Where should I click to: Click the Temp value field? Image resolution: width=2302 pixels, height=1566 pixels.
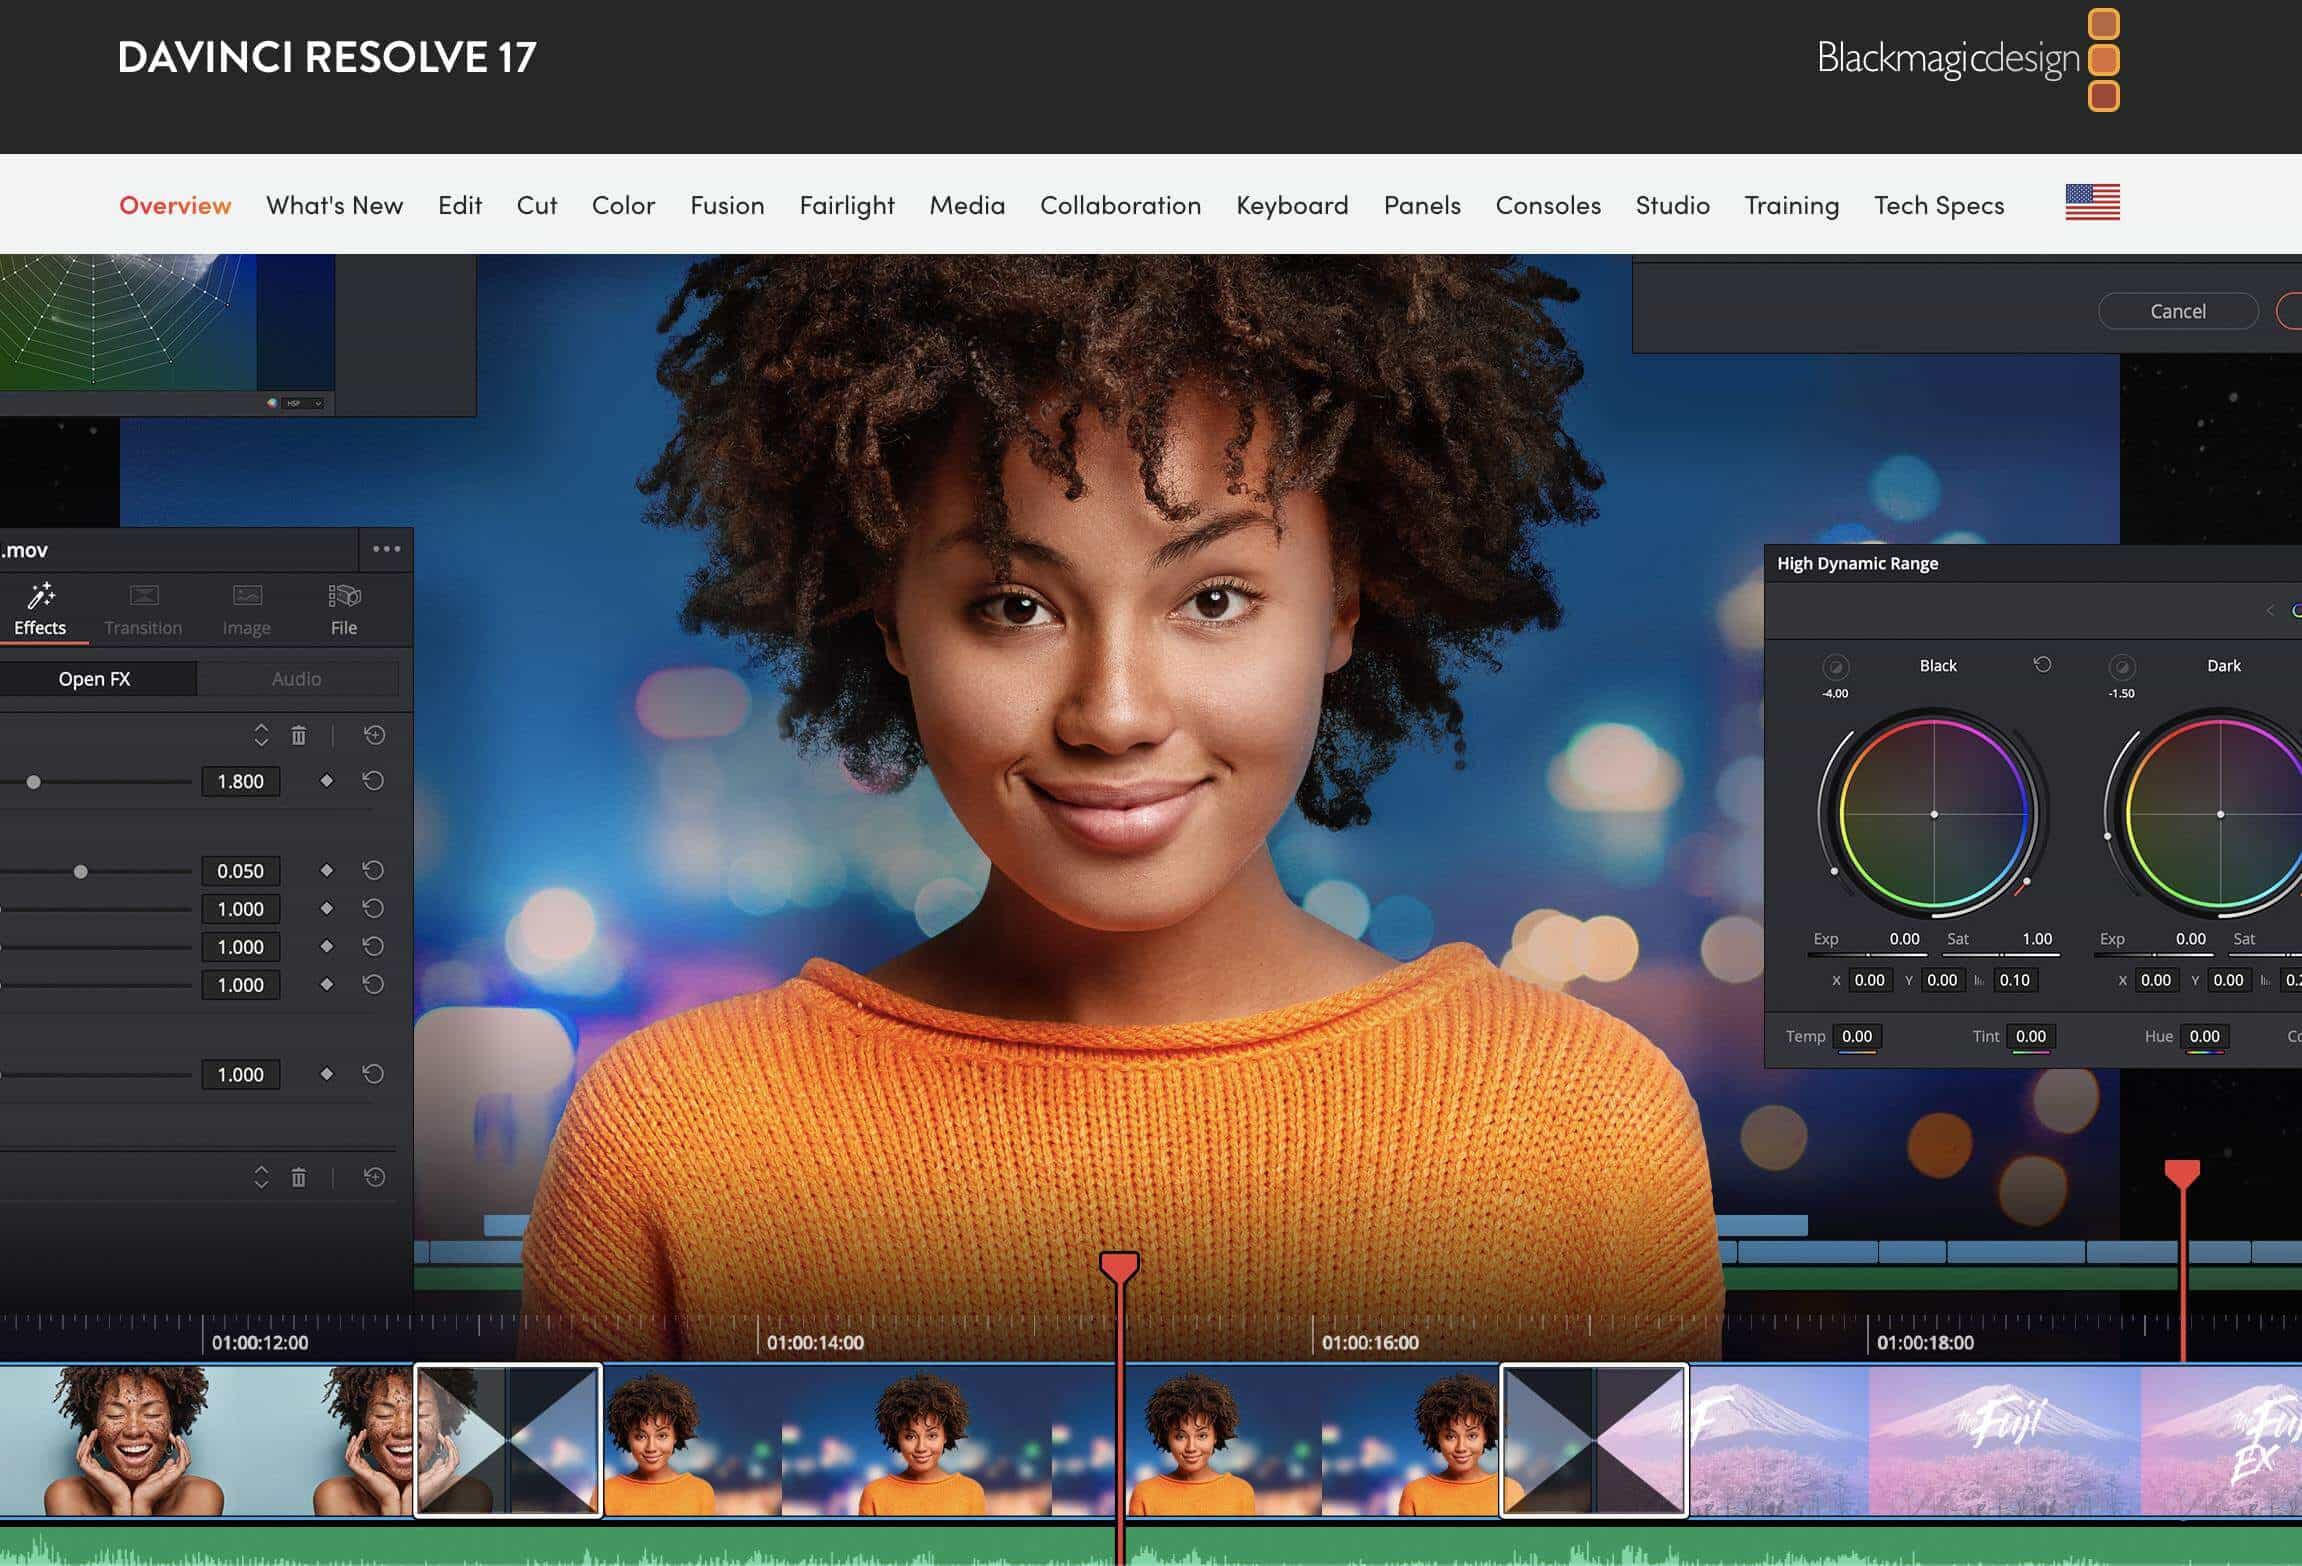coord(1857,1037)
